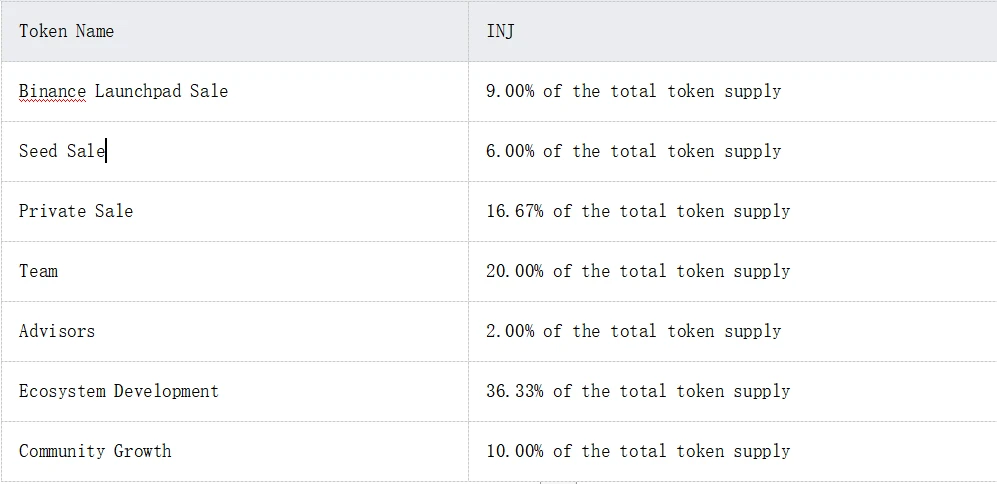Select the 20.00% of total supply cell

(x=638, y=271)
